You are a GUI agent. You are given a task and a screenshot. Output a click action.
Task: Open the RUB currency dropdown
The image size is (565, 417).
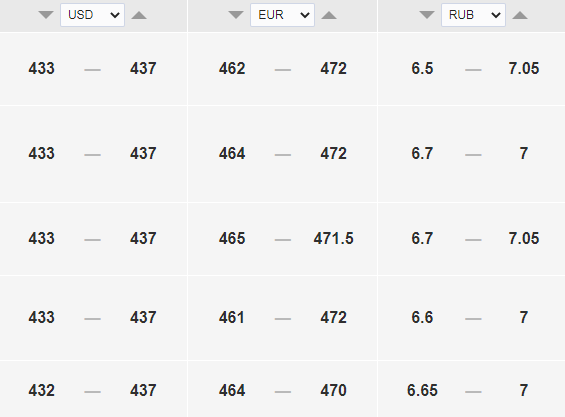point(473,15)
